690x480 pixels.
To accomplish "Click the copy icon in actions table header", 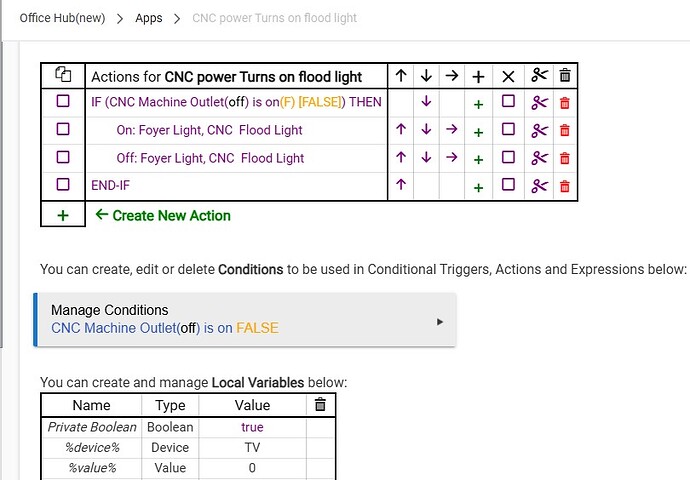I will 63,75.
